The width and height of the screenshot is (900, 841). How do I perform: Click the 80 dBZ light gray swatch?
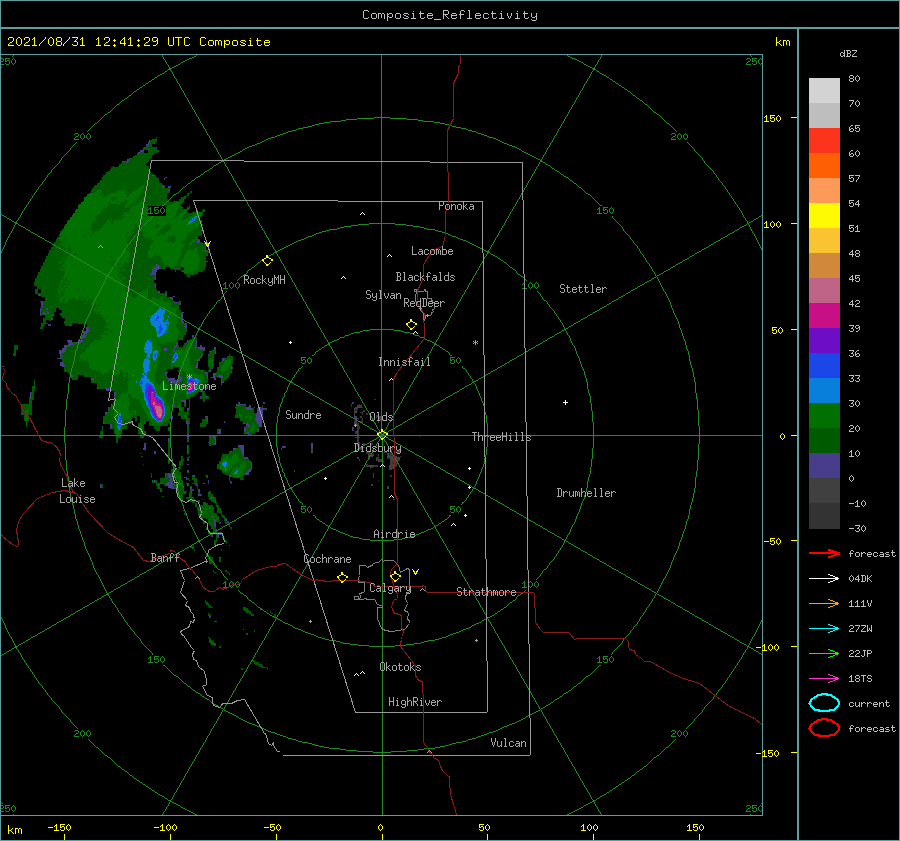click(824, 90)
